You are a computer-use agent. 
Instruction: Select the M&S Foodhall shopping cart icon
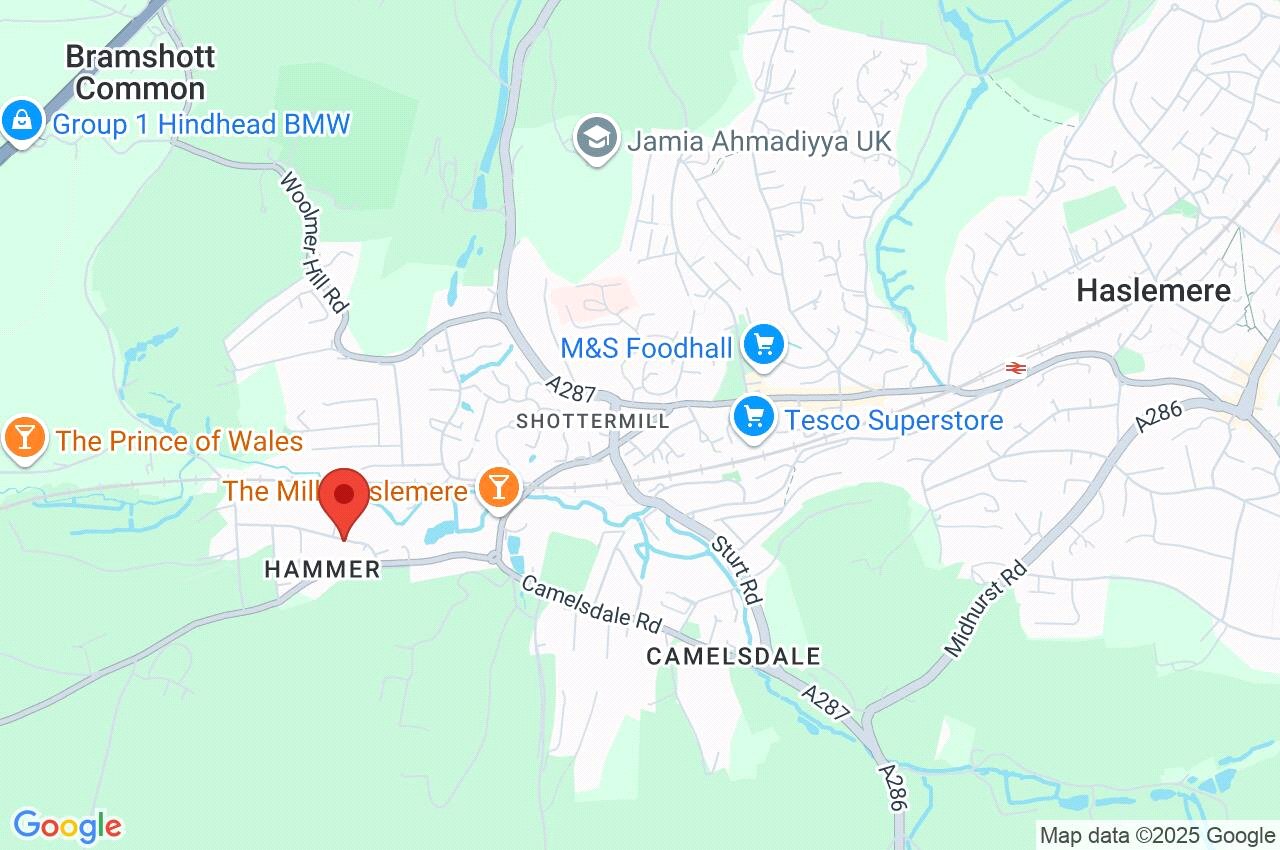click(x=765, y=346)
